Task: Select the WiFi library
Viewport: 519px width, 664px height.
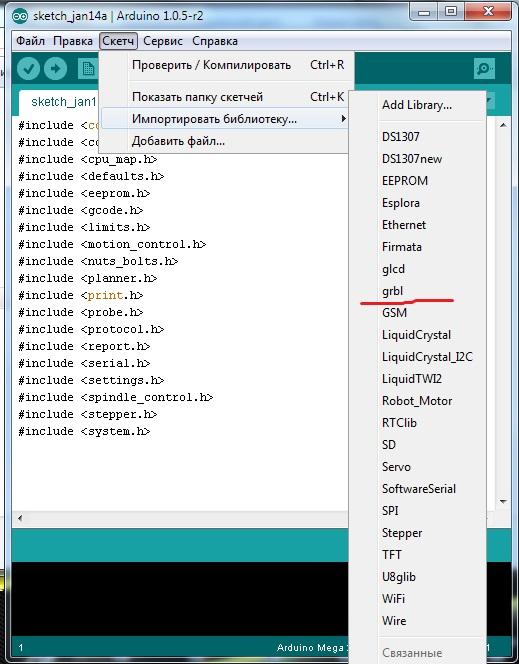Action: click(417, 599)
